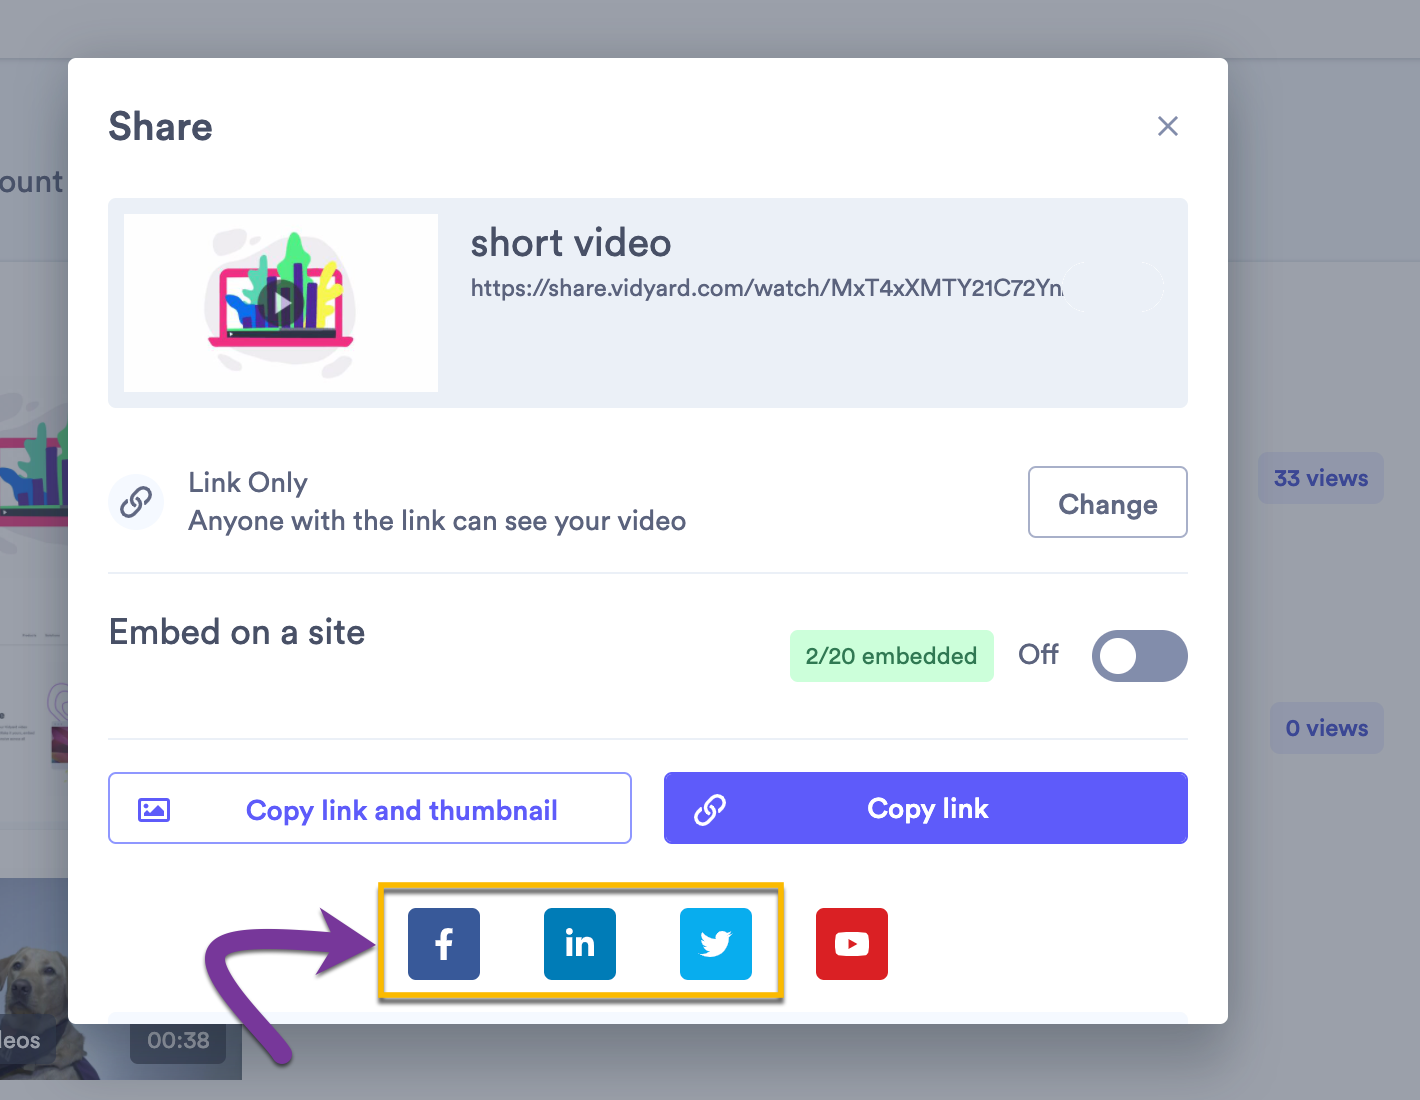Image resolution: width=1420 pixels, height=1100 pixels.
Task: Click the Link Only label
Action: click(x=248, y=483)
